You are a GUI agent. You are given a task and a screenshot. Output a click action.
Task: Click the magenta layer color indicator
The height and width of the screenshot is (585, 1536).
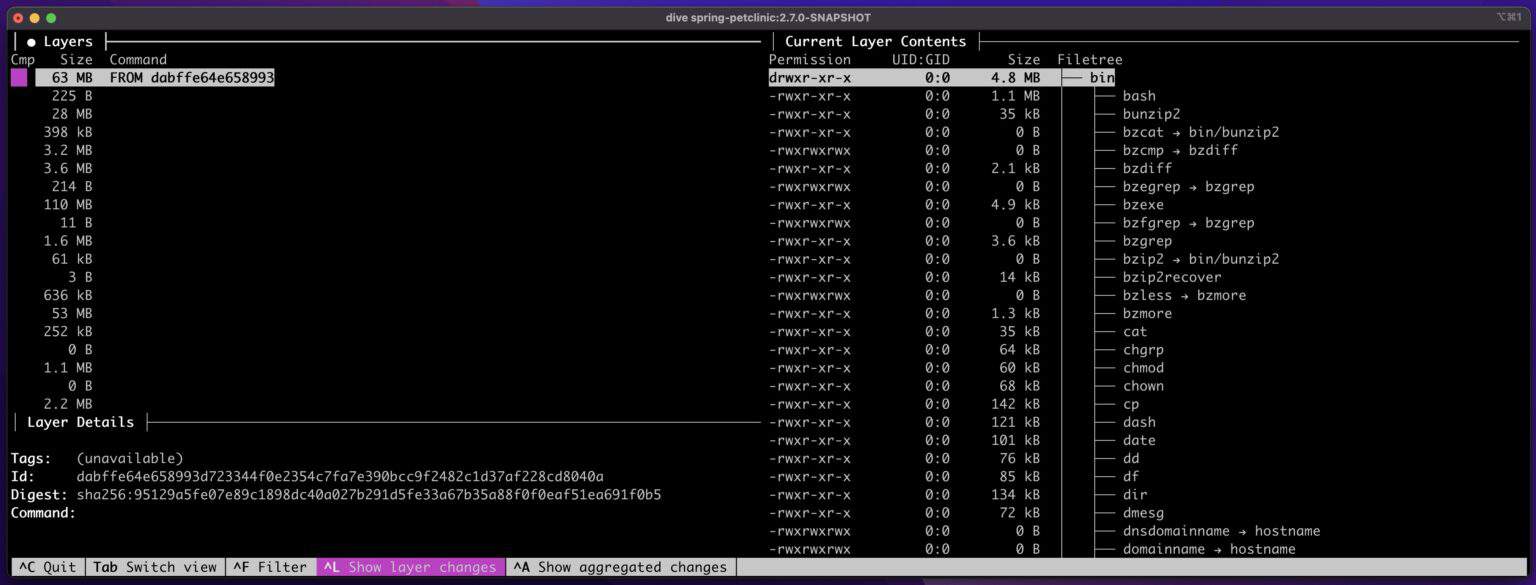click(x=21, y=76)
